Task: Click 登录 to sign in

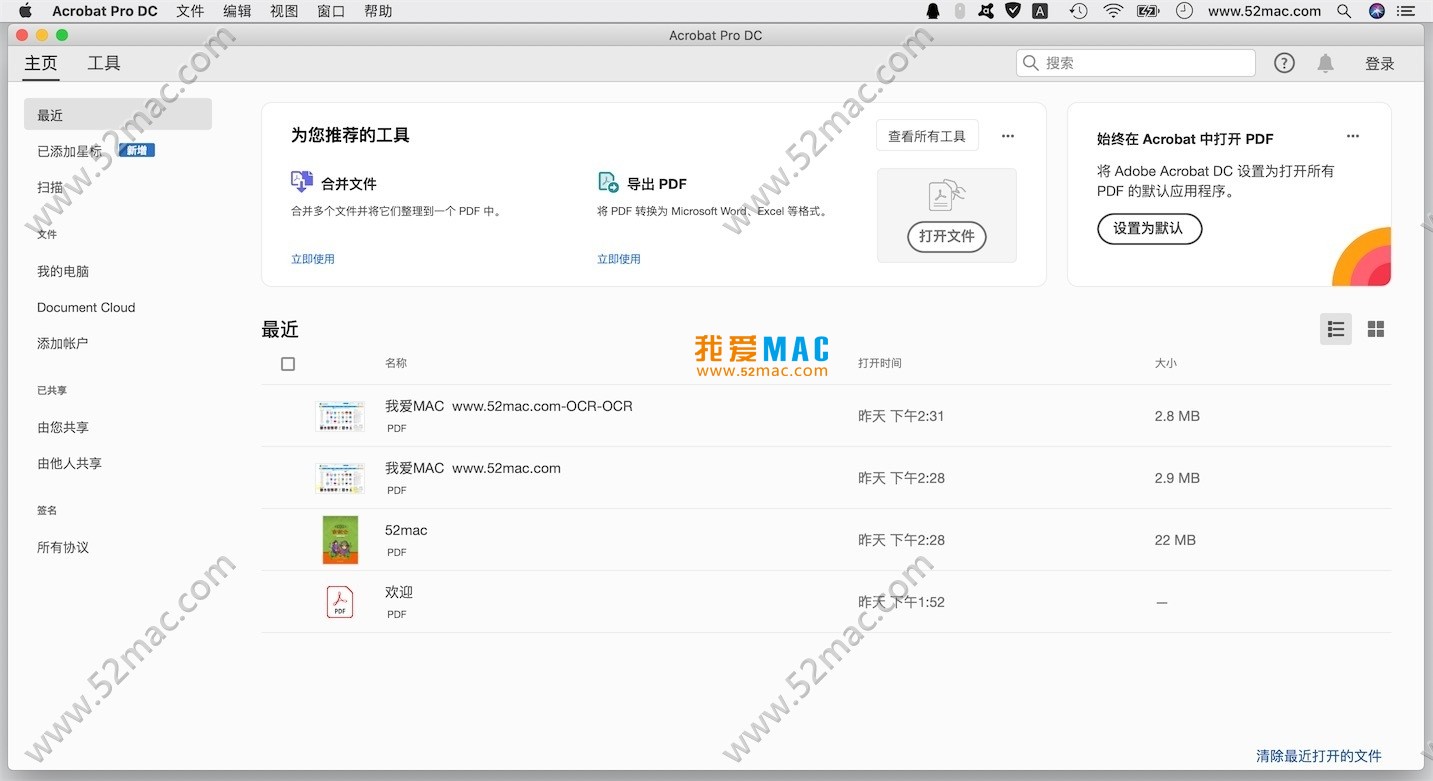Action: coord(1380,63)
